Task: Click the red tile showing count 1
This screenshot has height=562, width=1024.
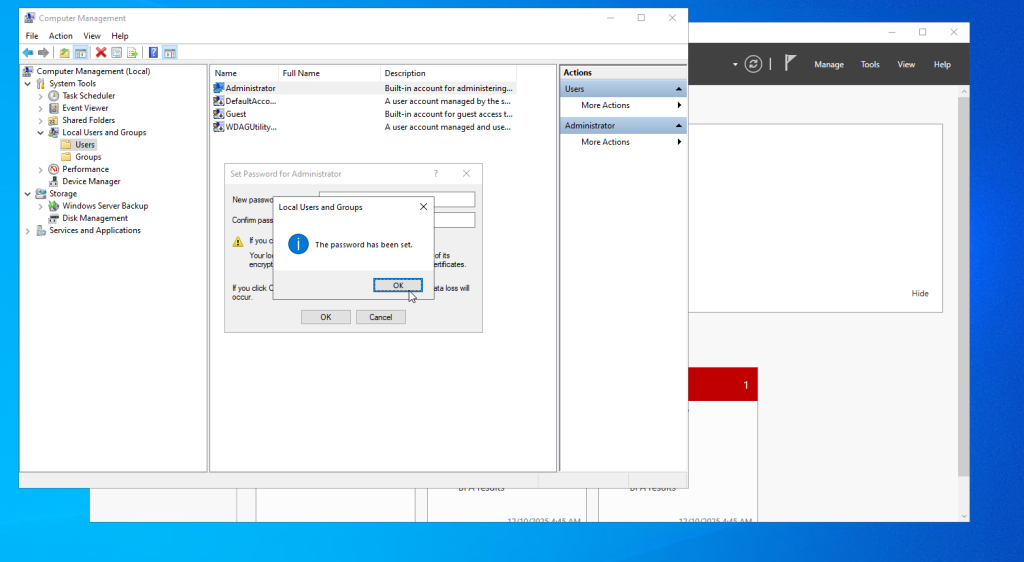Action: (x=723, y=384)
